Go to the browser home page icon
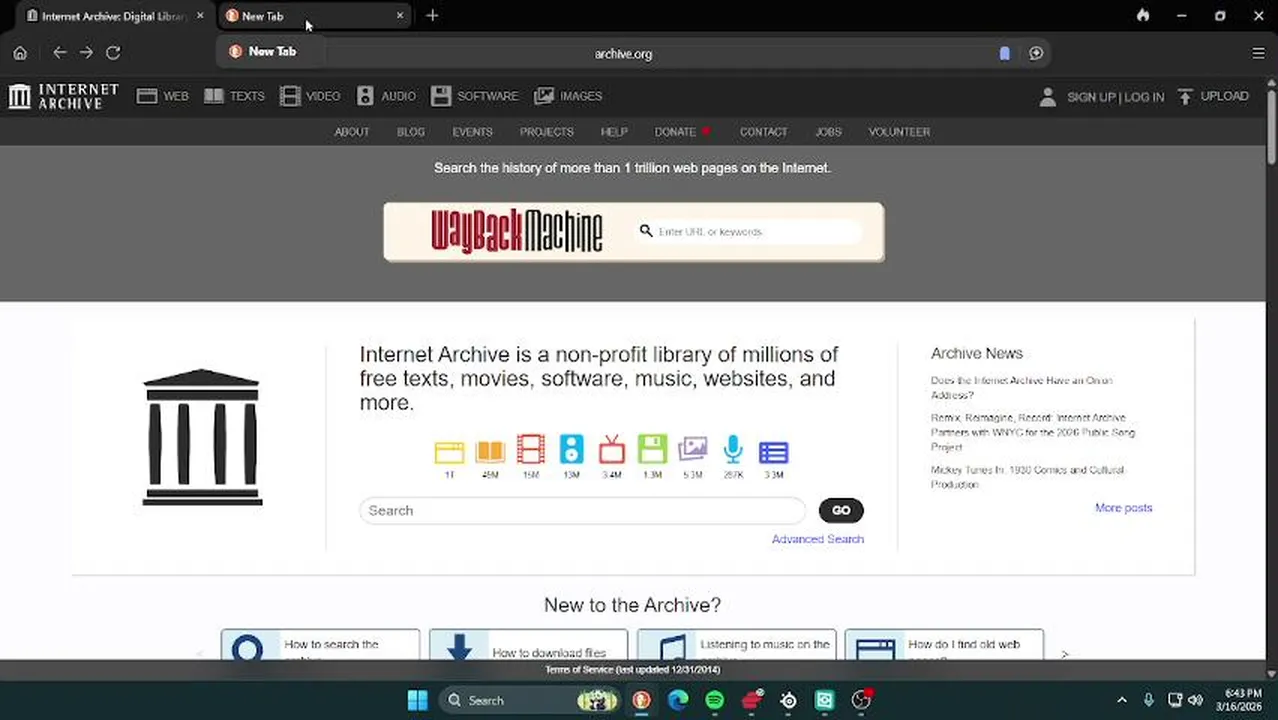 coord(20,53)
